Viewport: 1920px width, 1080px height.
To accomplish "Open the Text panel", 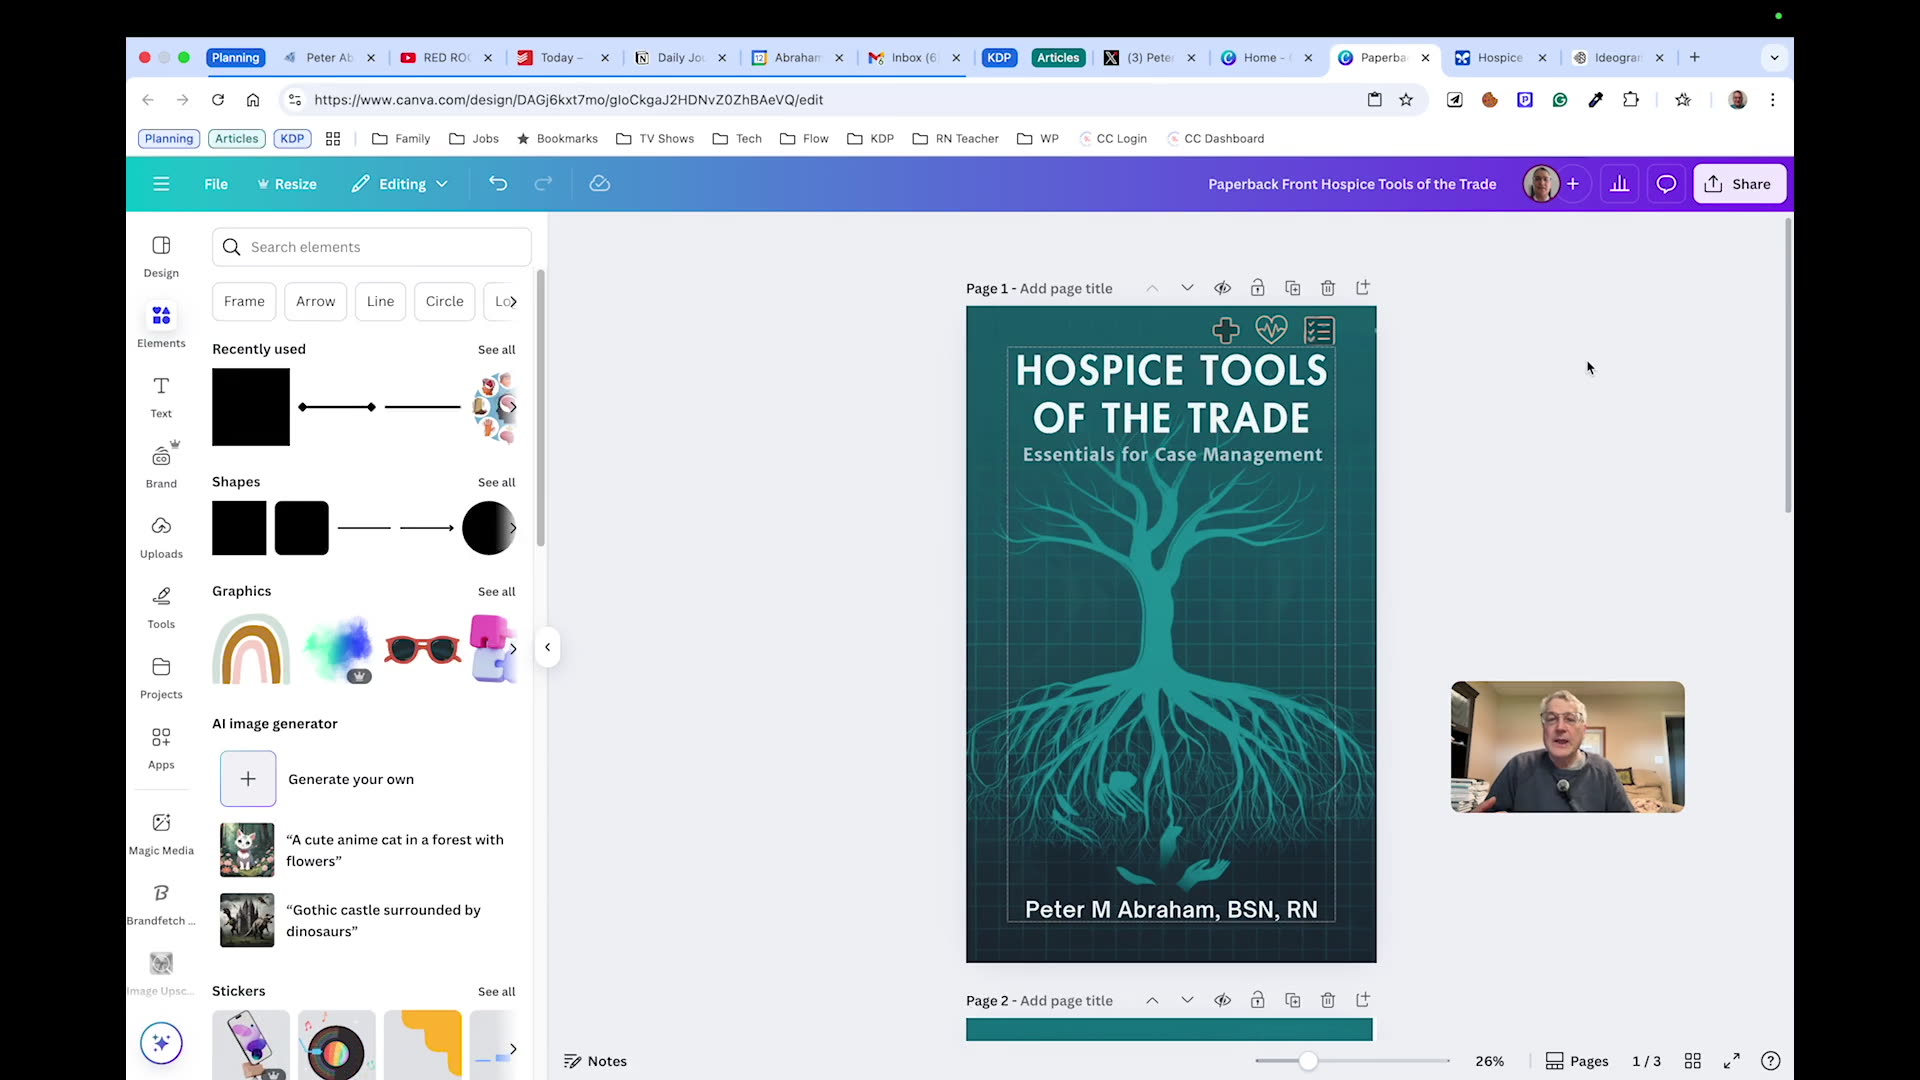I will 161,395.
